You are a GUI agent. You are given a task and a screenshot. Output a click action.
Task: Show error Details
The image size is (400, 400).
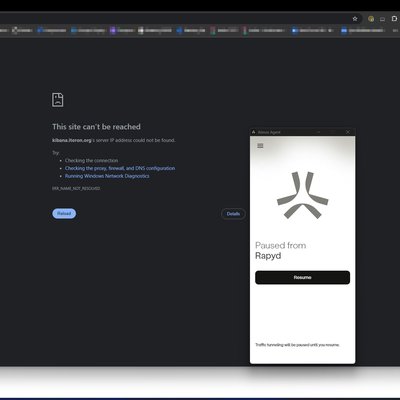tap(233, 214)
